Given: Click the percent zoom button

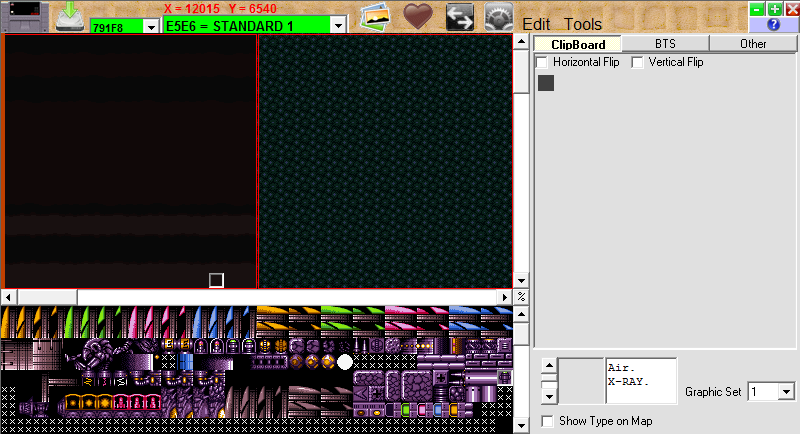Looking at the screenshot, I should 521,297.
